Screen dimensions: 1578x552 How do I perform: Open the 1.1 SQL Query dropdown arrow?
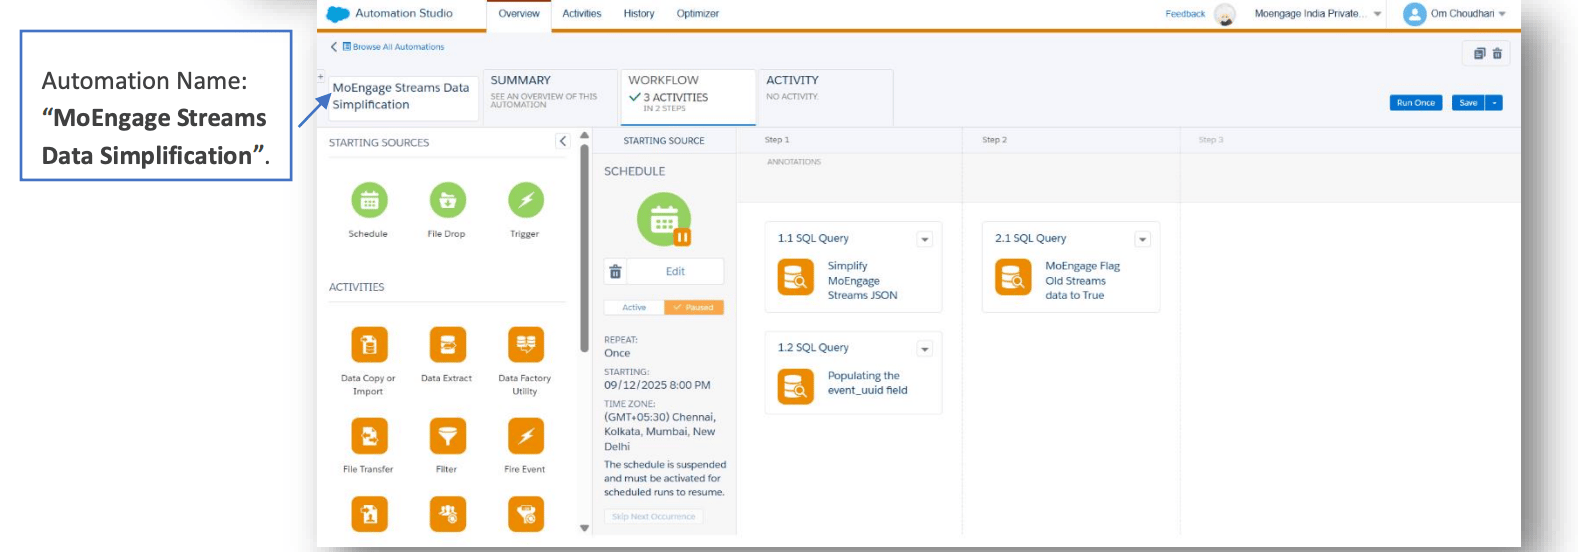(x=925, y=239)
